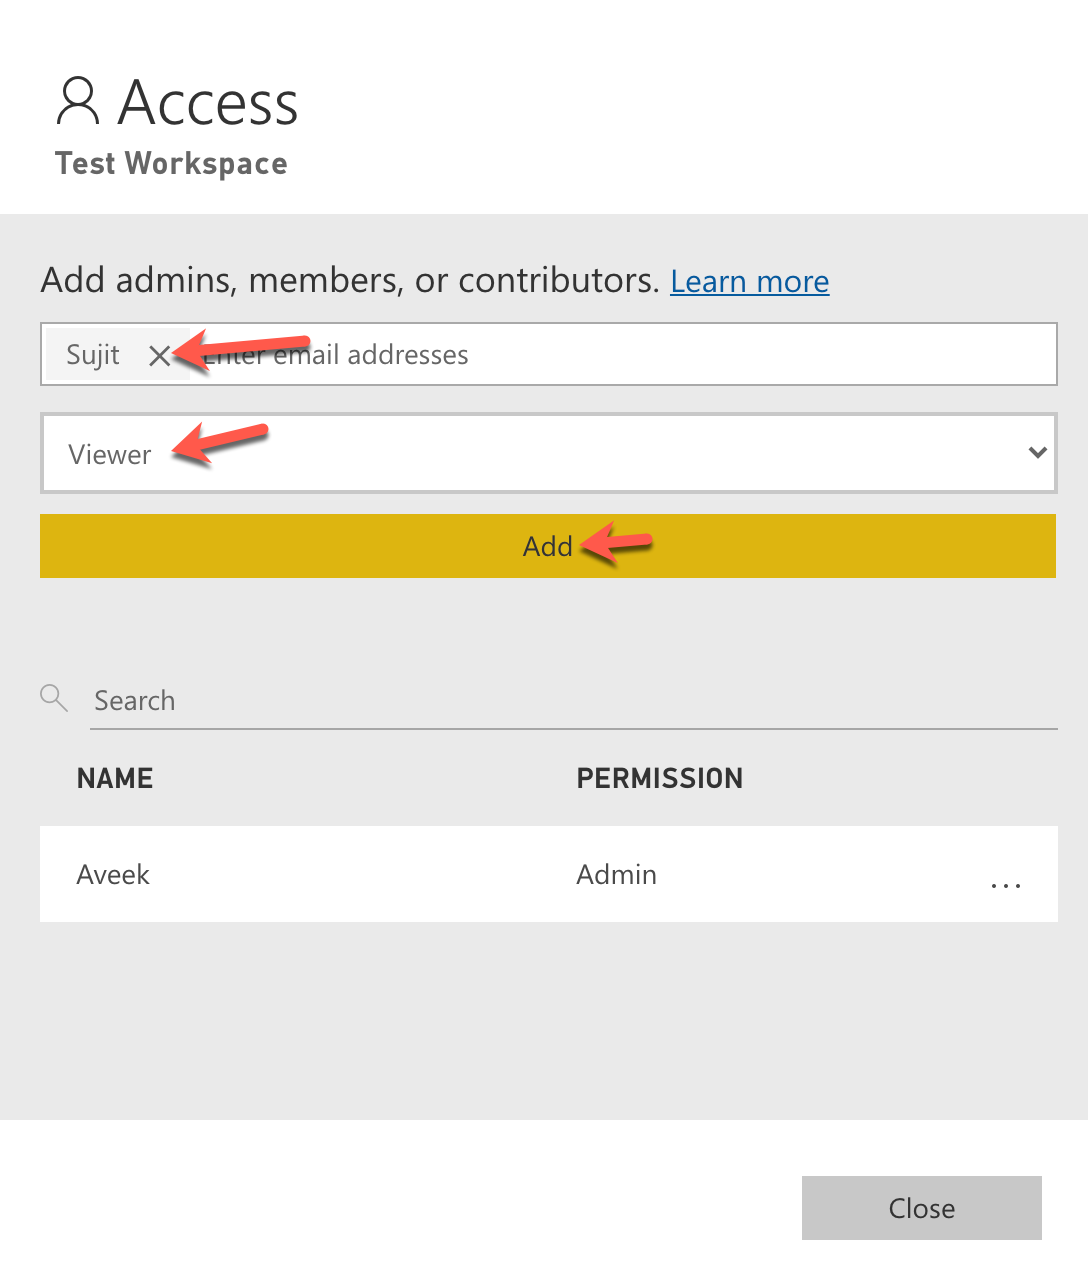Sort by the NAME column header
The height and width of the screenshot is (1280, 1088).
pyautogui.click(x=115, y=778)
